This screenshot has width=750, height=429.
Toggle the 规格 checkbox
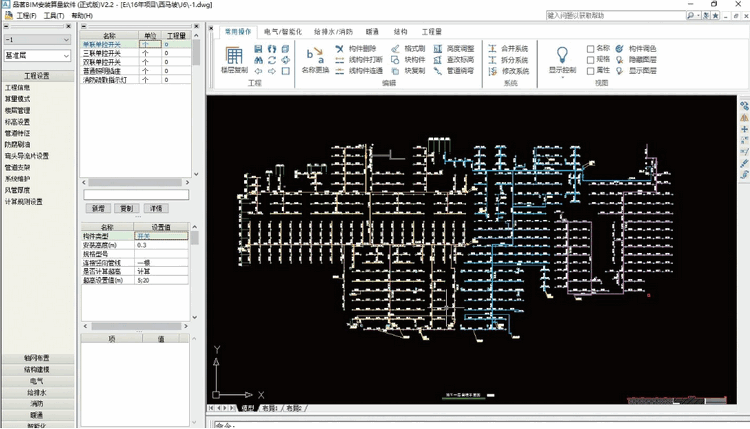(590, 60)
